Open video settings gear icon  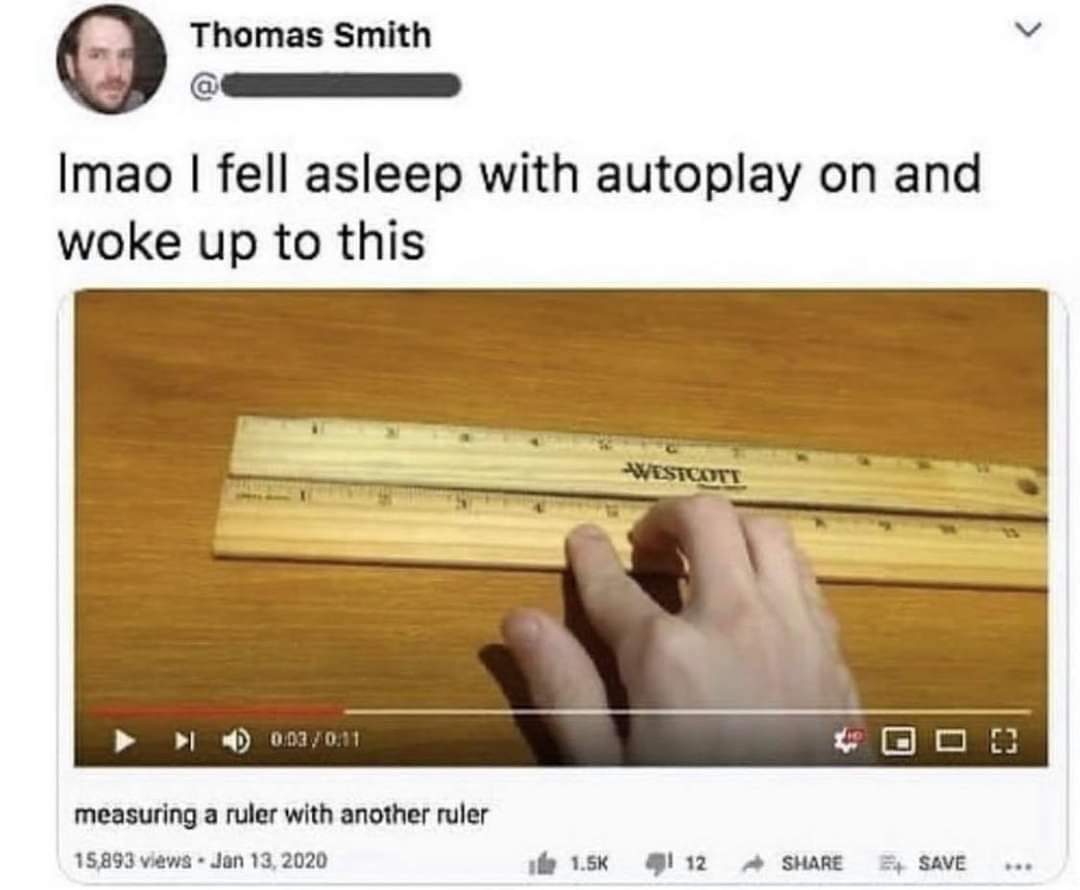click(849, 741)
